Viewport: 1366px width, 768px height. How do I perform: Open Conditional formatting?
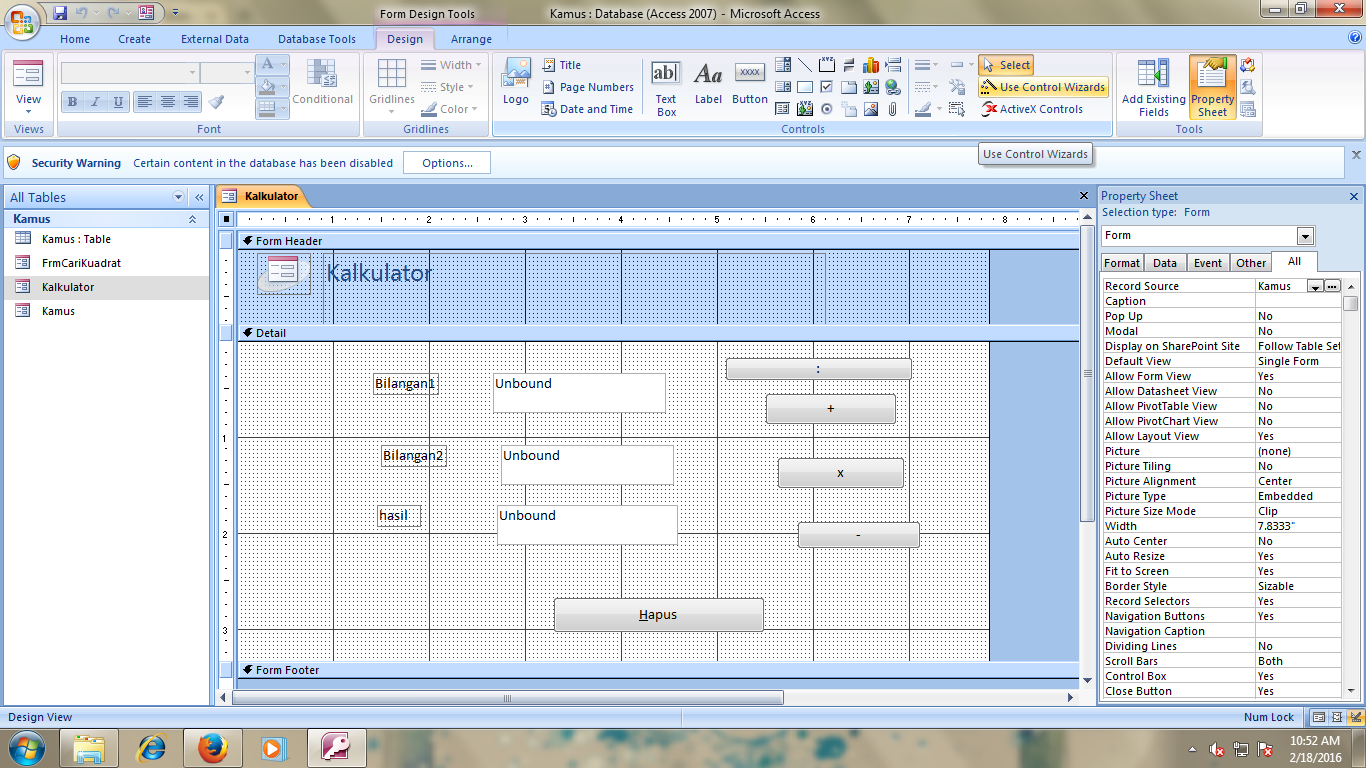pos(322,82)
